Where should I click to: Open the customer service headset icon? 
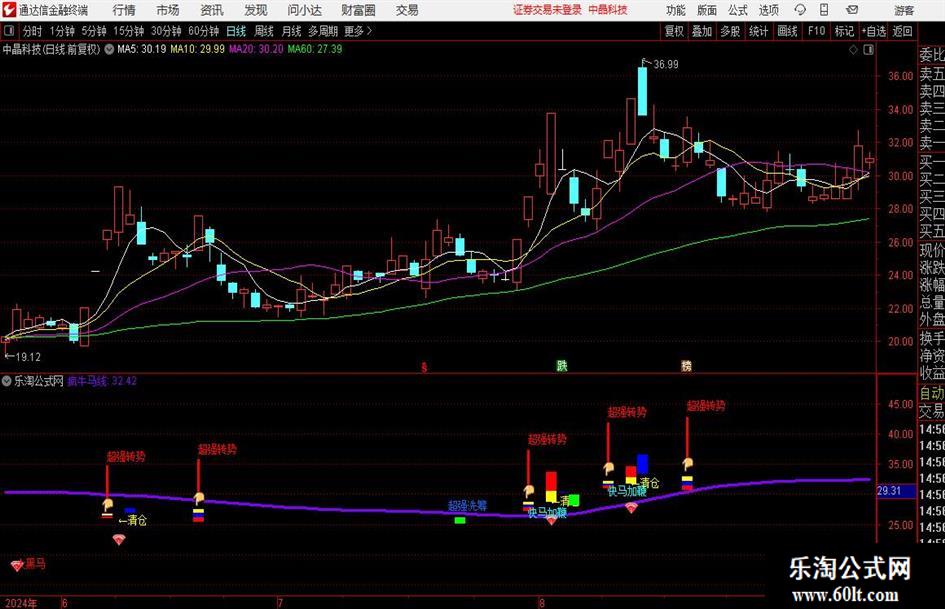click(x=800, y=10)
